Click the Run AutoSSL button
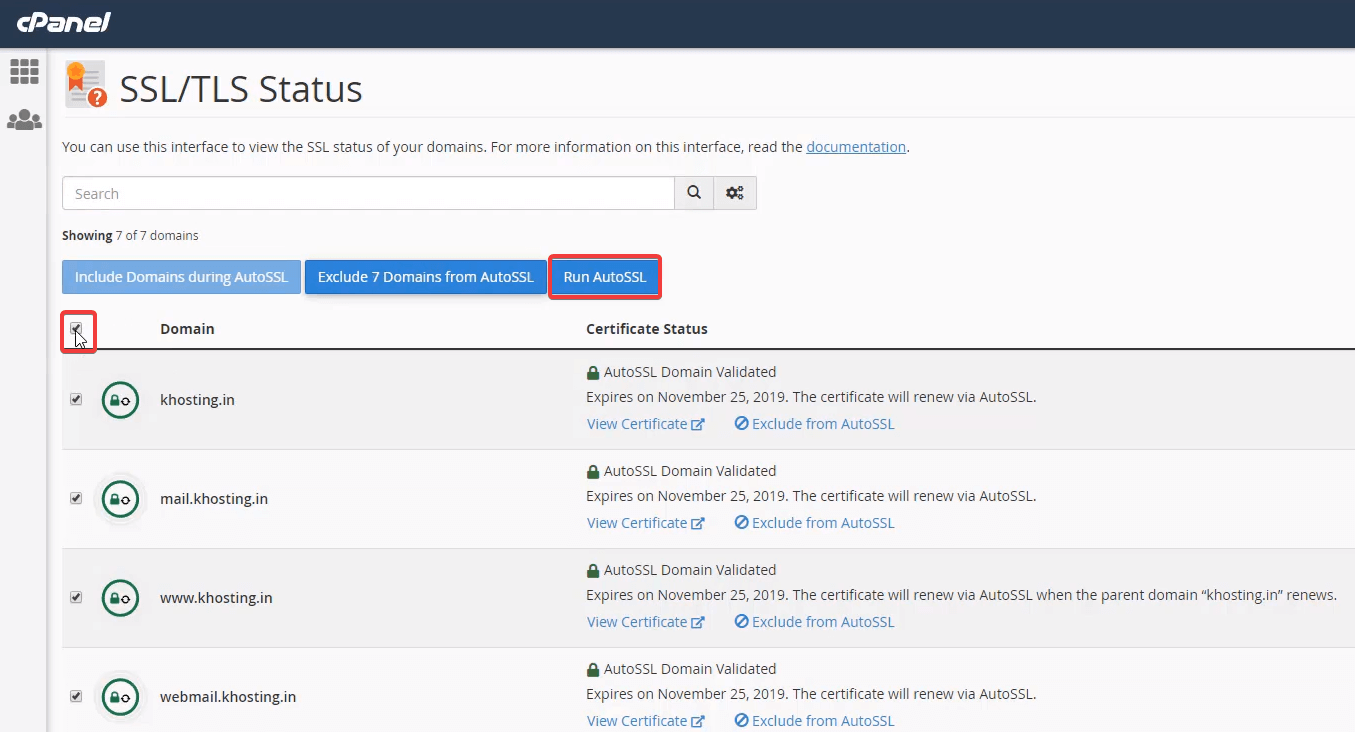The image size is (1355, 732). pyautogui.click(x=605, y=277)
